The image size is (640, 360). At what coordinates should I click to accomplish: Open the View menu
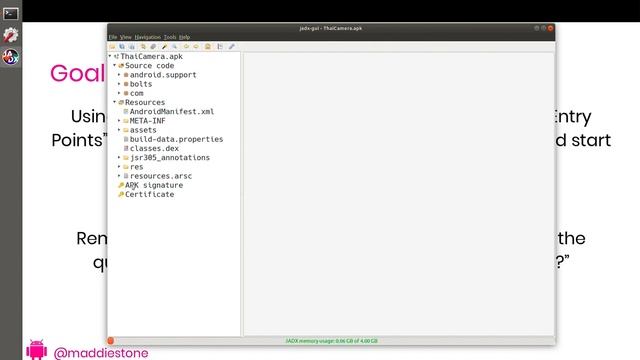click(126, 37)
